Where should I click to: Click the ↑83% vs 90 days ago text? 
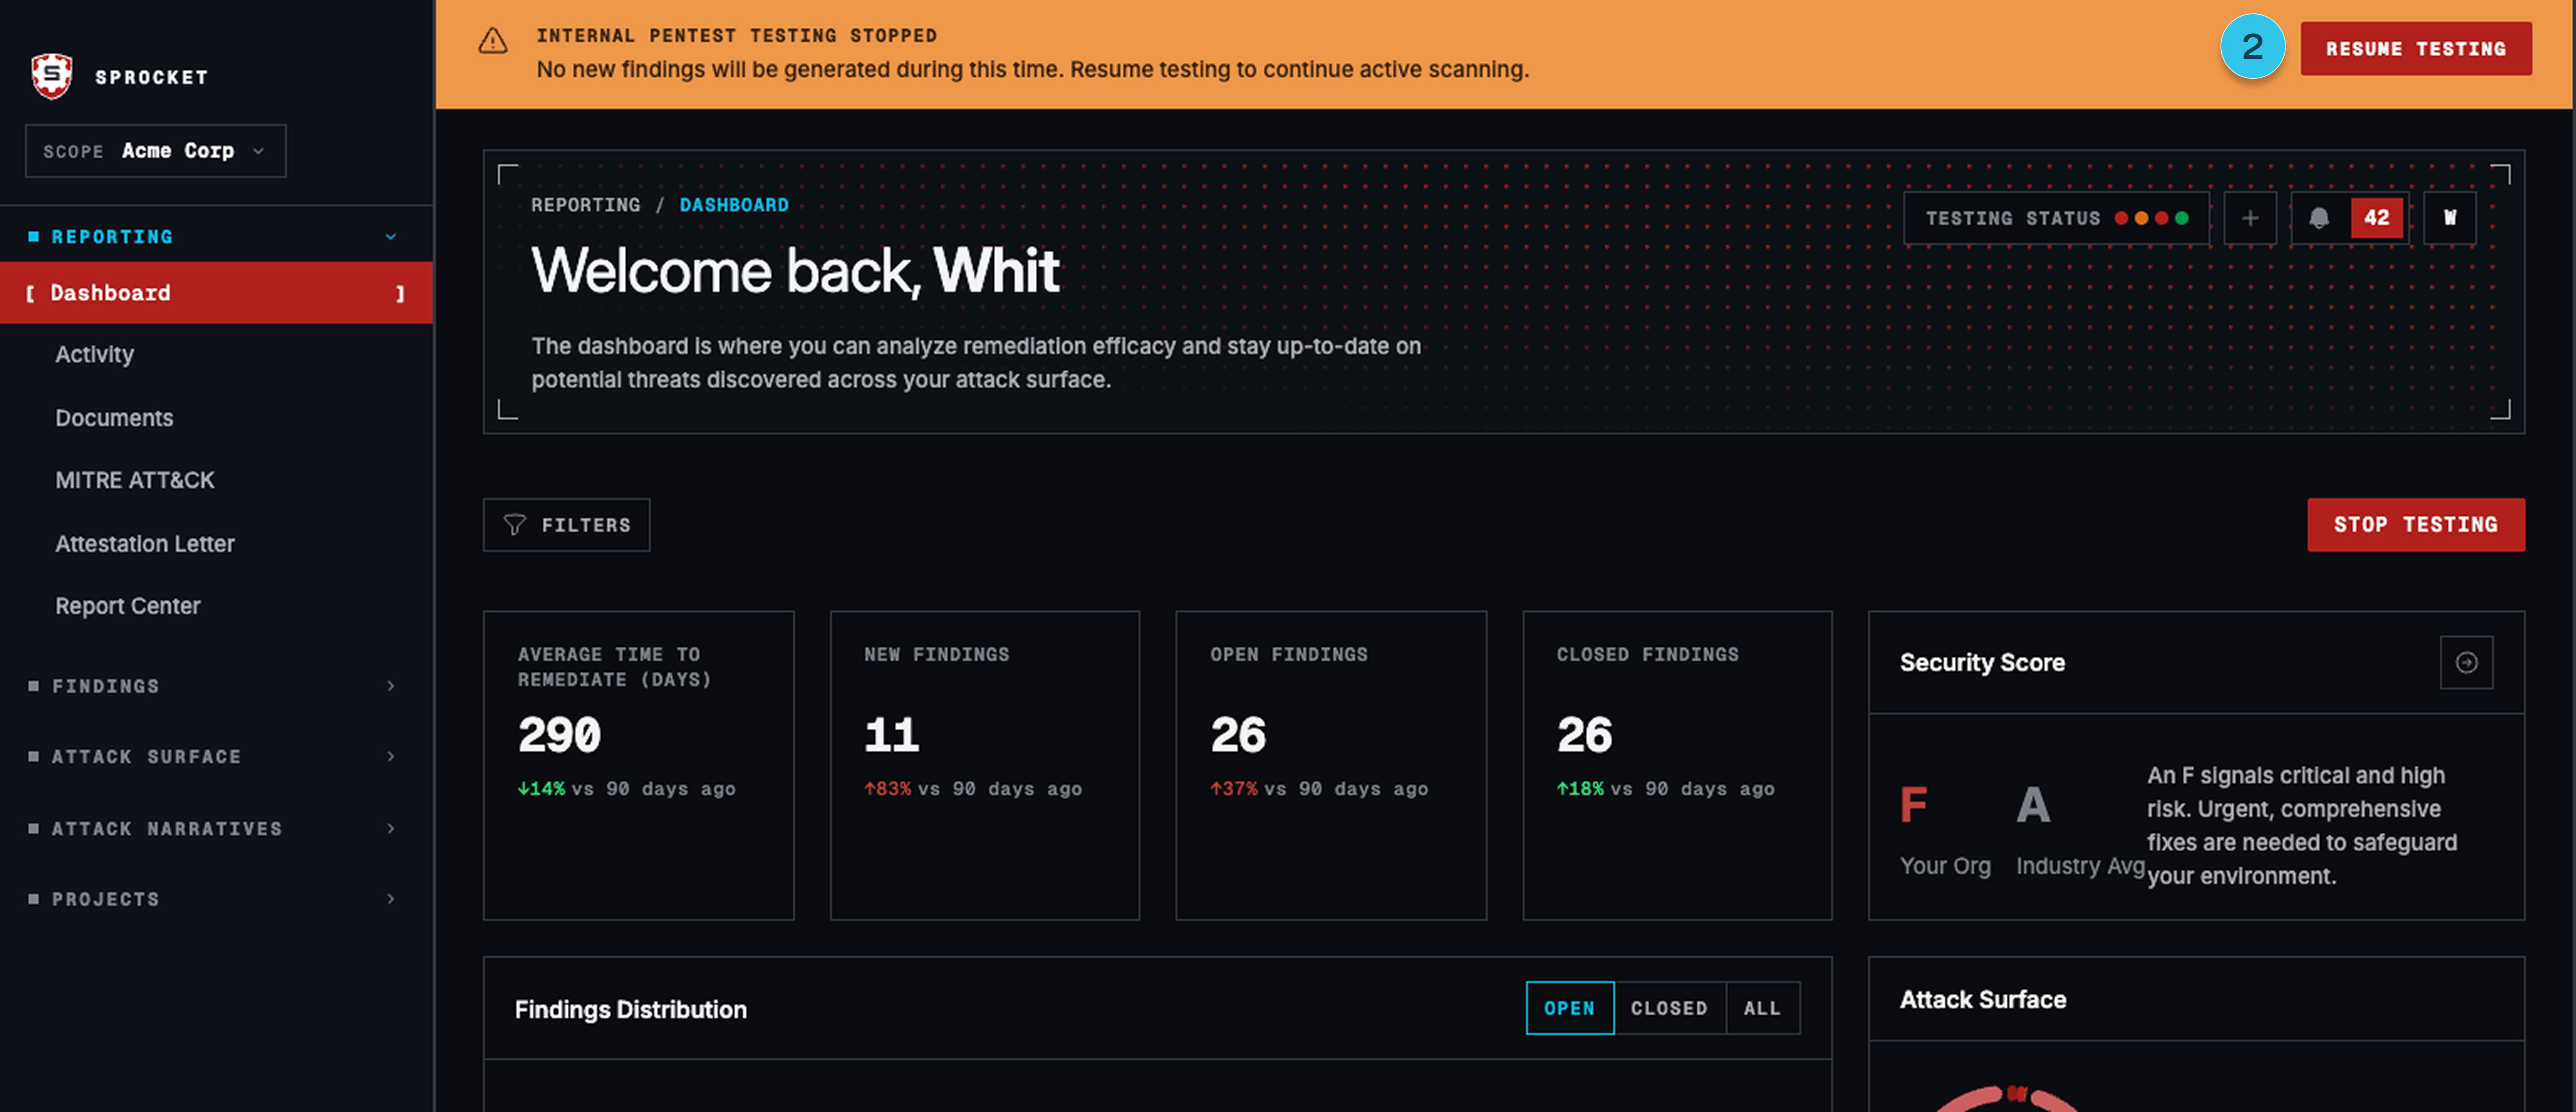[973, 789]
